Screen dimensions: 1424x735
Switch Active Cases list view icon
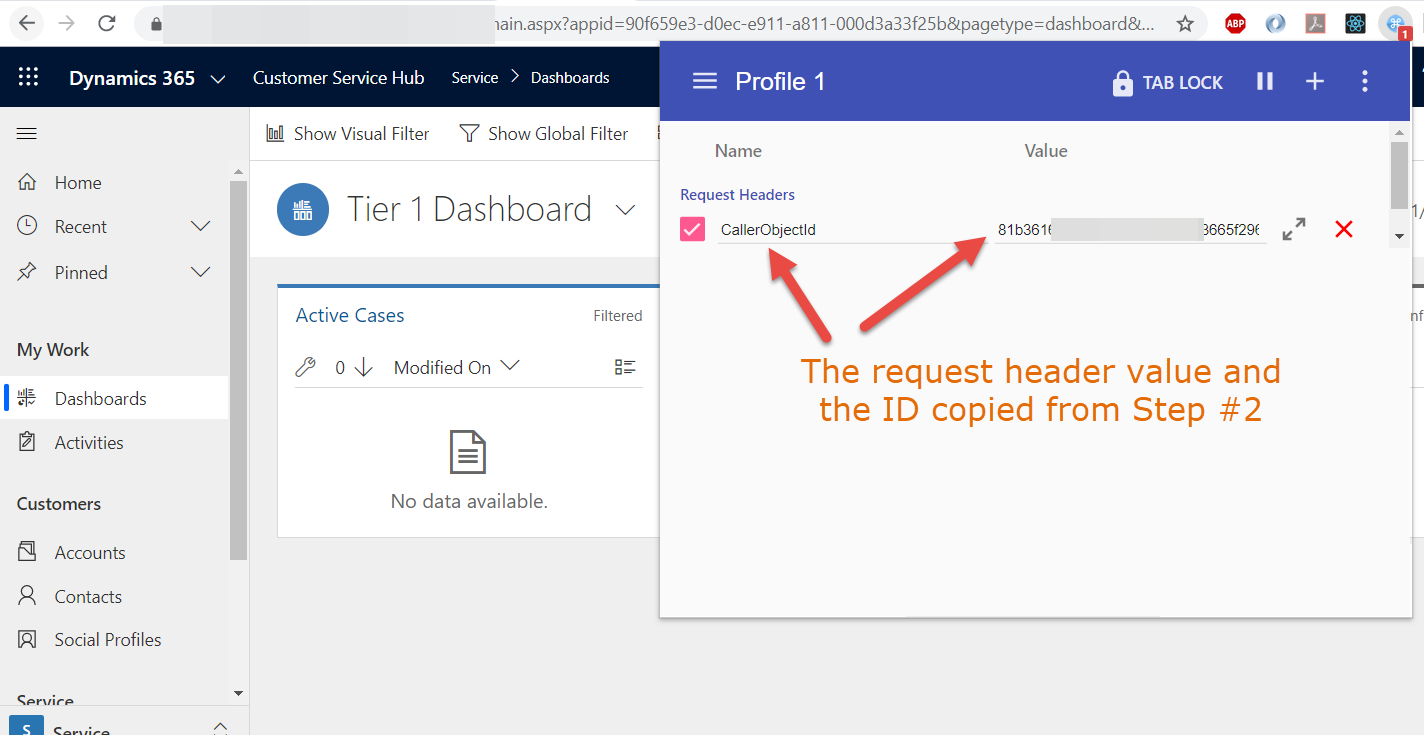[x=625, y=367]
